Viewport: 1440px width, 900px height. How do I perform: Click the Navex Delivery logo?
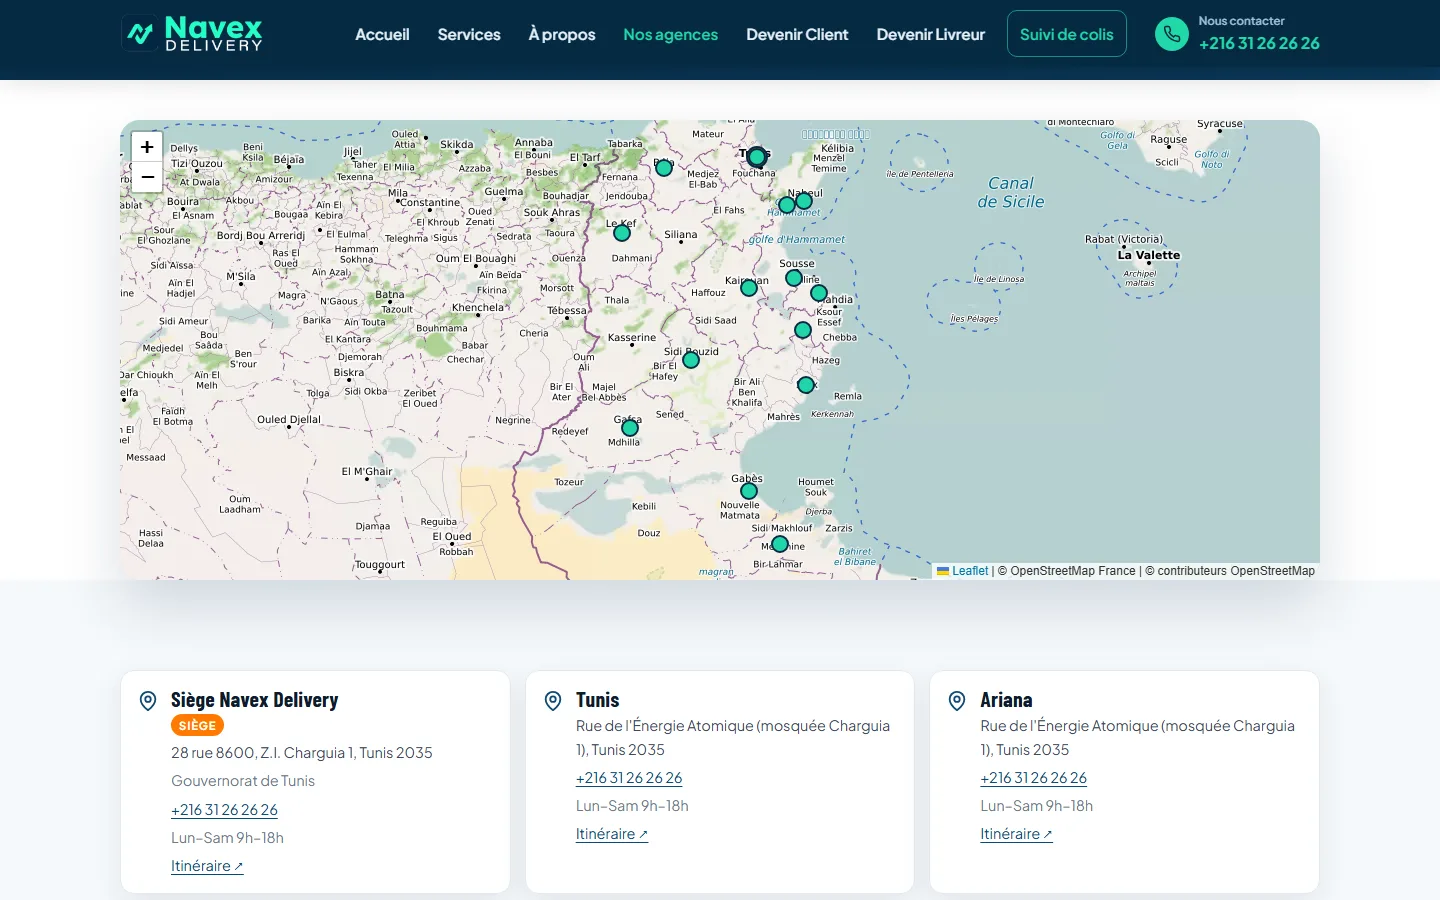[192, 34]
